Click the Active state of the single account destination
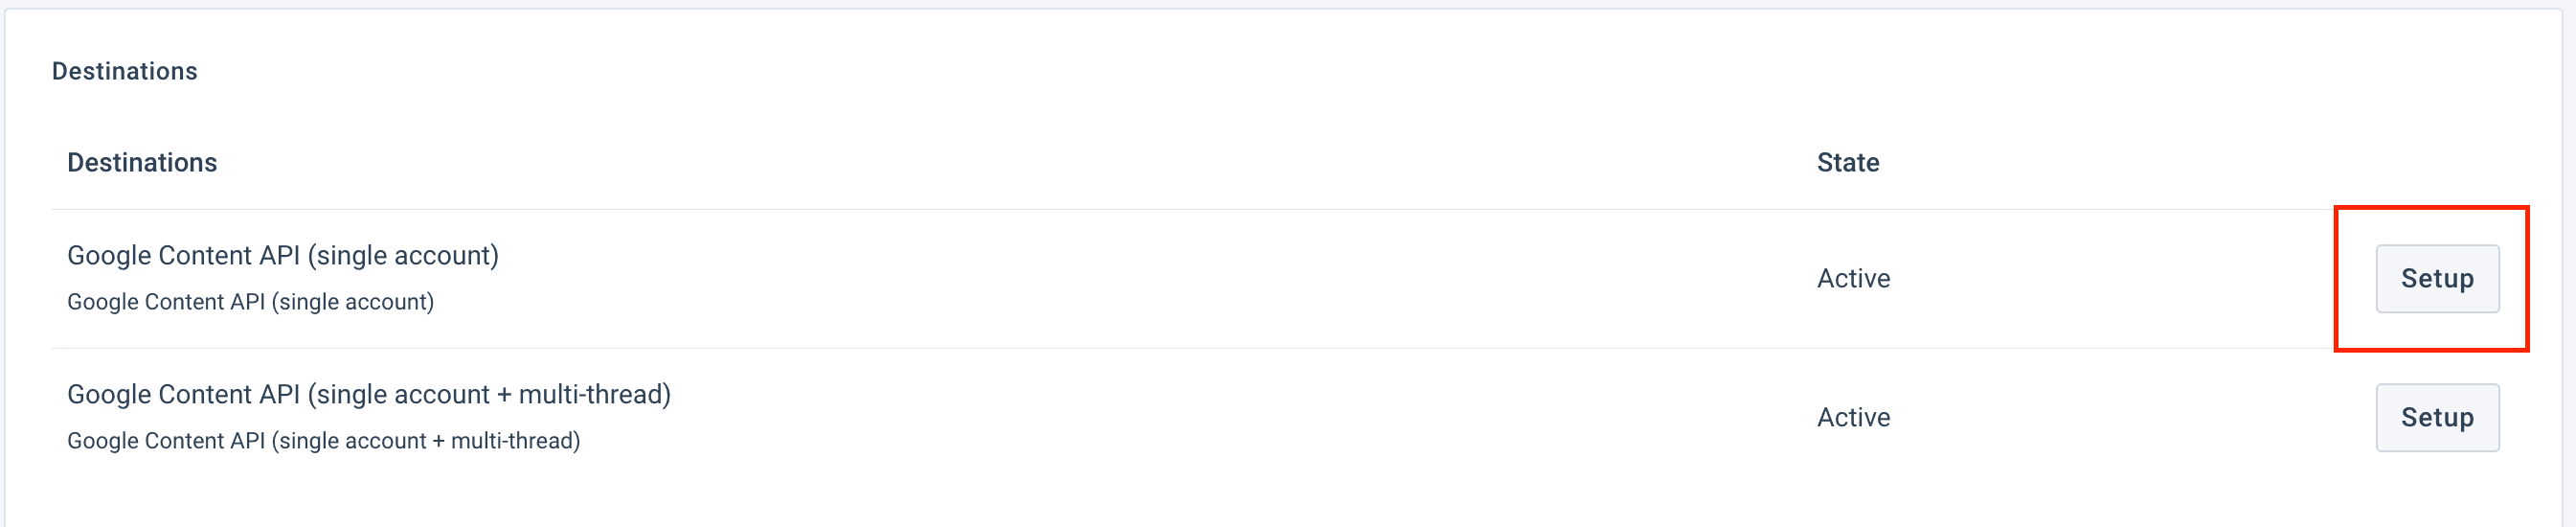The image size is (2576, 527). (1853, 279)
